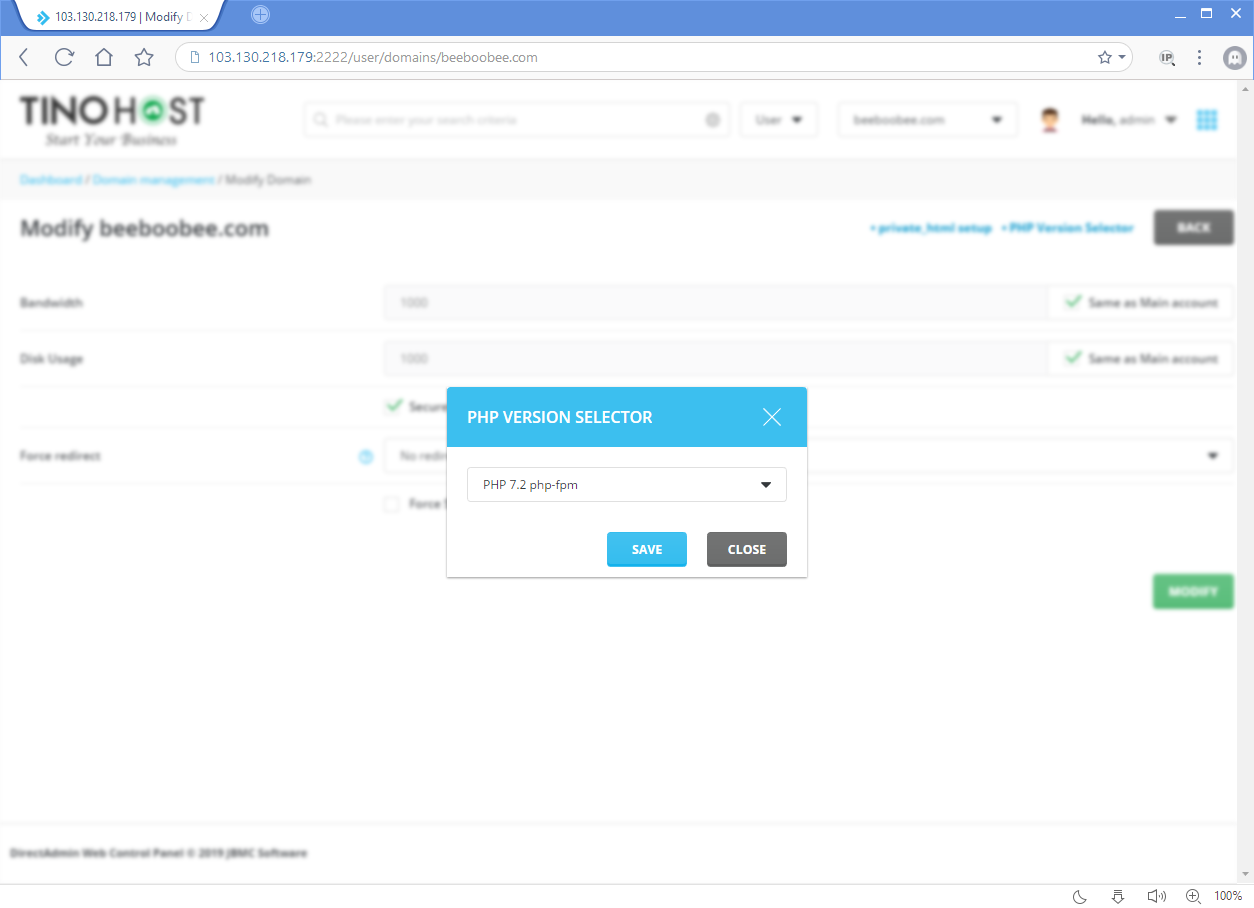This screenshot has width=1254, height=908.
Task: Click the CLOSE button in dialog
Action: 746,549
